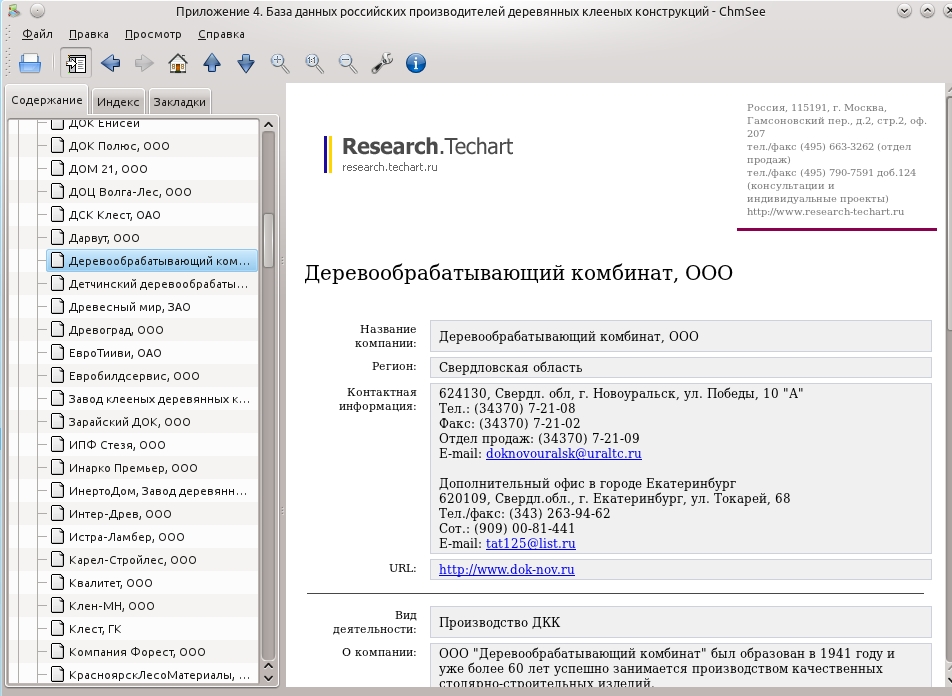Select Древоград, ООО in contents

(x=116, y=330)
